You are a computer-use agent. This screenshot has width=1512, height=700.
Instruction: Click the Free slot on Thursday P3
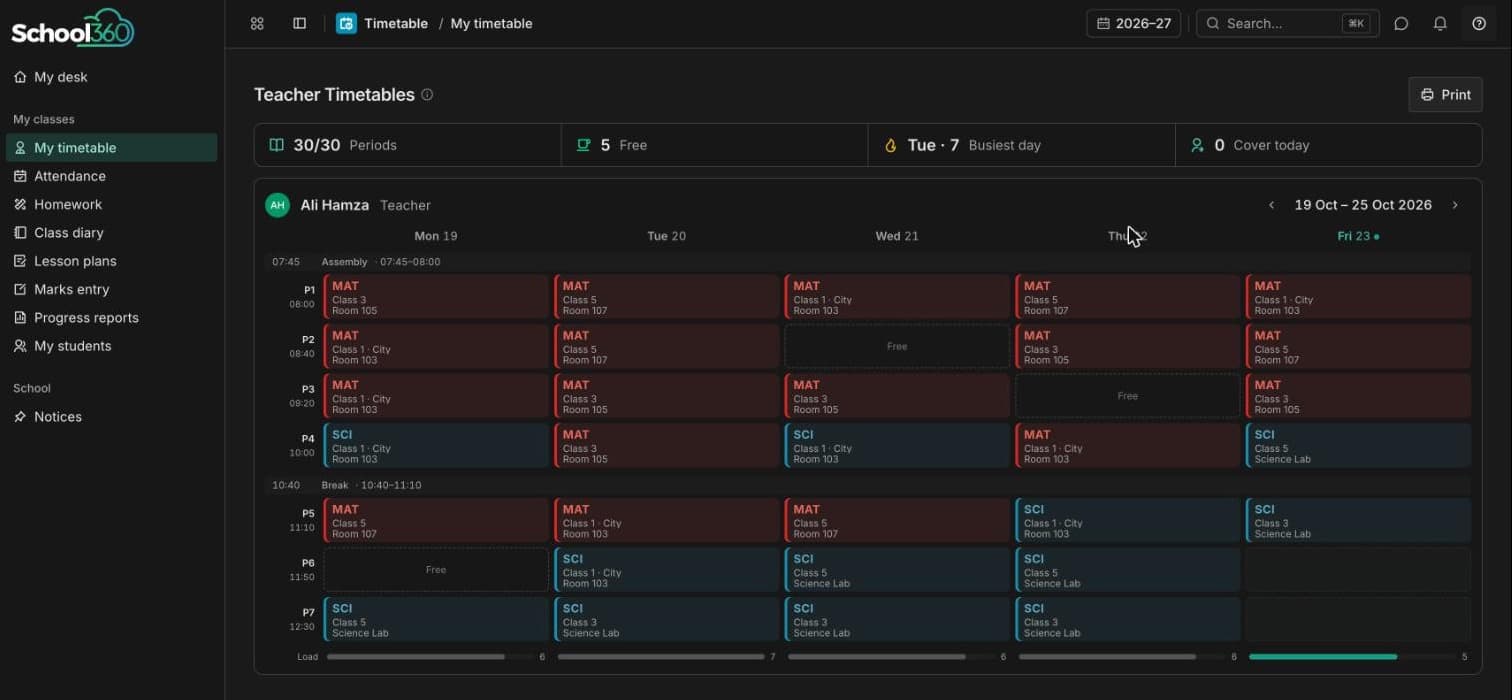1128,396
